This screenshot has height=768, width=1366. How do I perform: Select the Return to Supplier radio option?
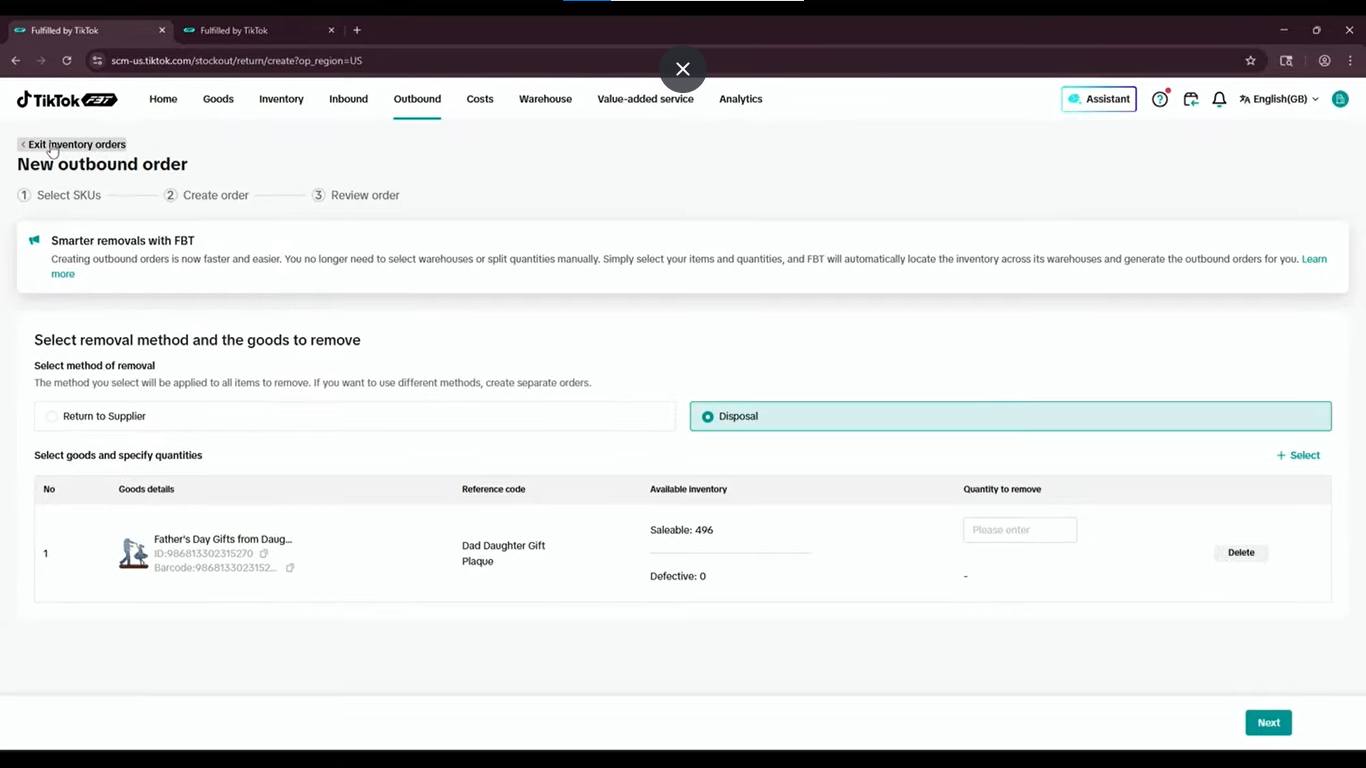click(x=355, y=416)
